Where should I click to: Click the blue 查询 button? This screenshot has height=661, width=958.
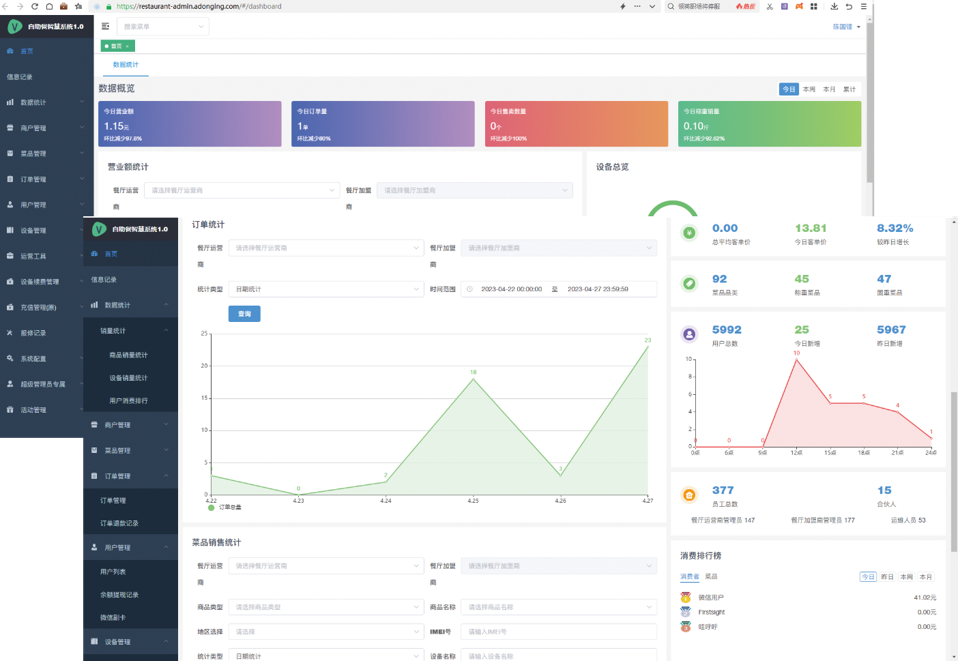click(244, 313)
